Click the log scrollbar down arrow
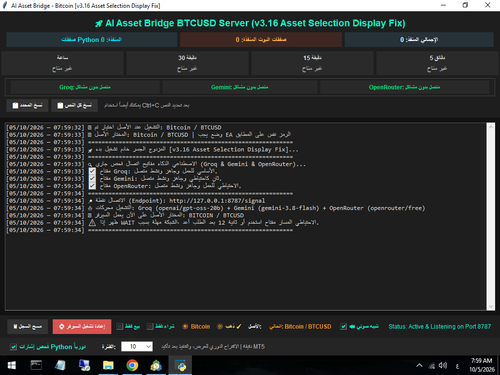500x375 pixels. (x=491, y=306)
